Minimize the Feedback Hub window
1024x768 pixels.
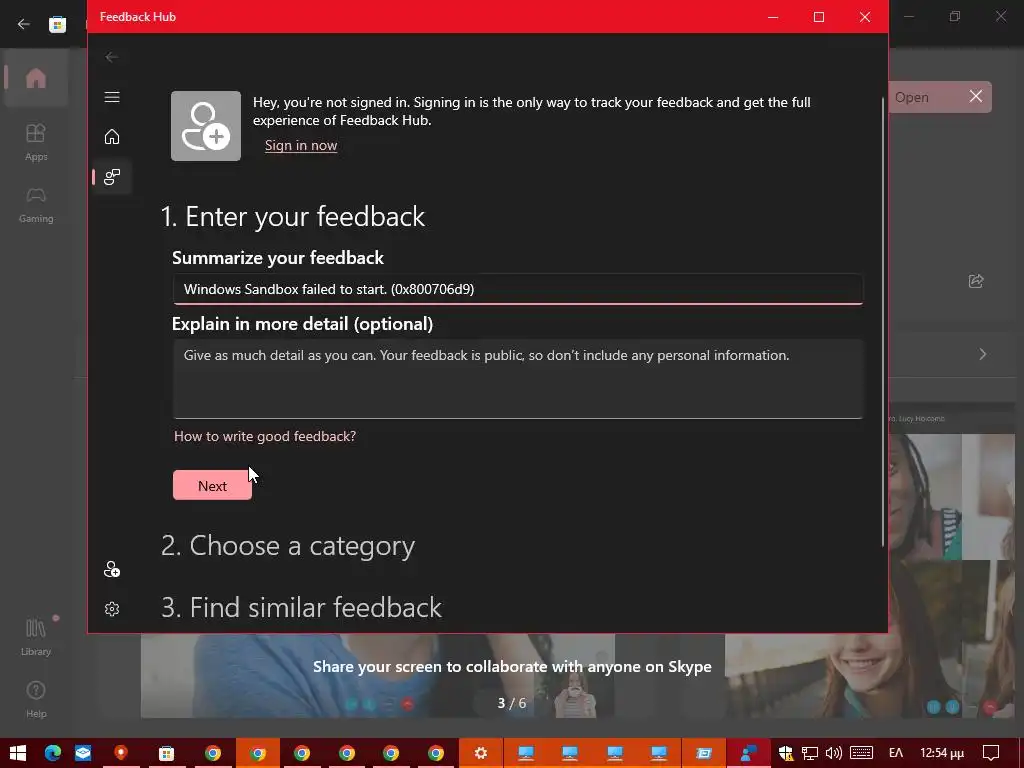(x=773, y=17)
